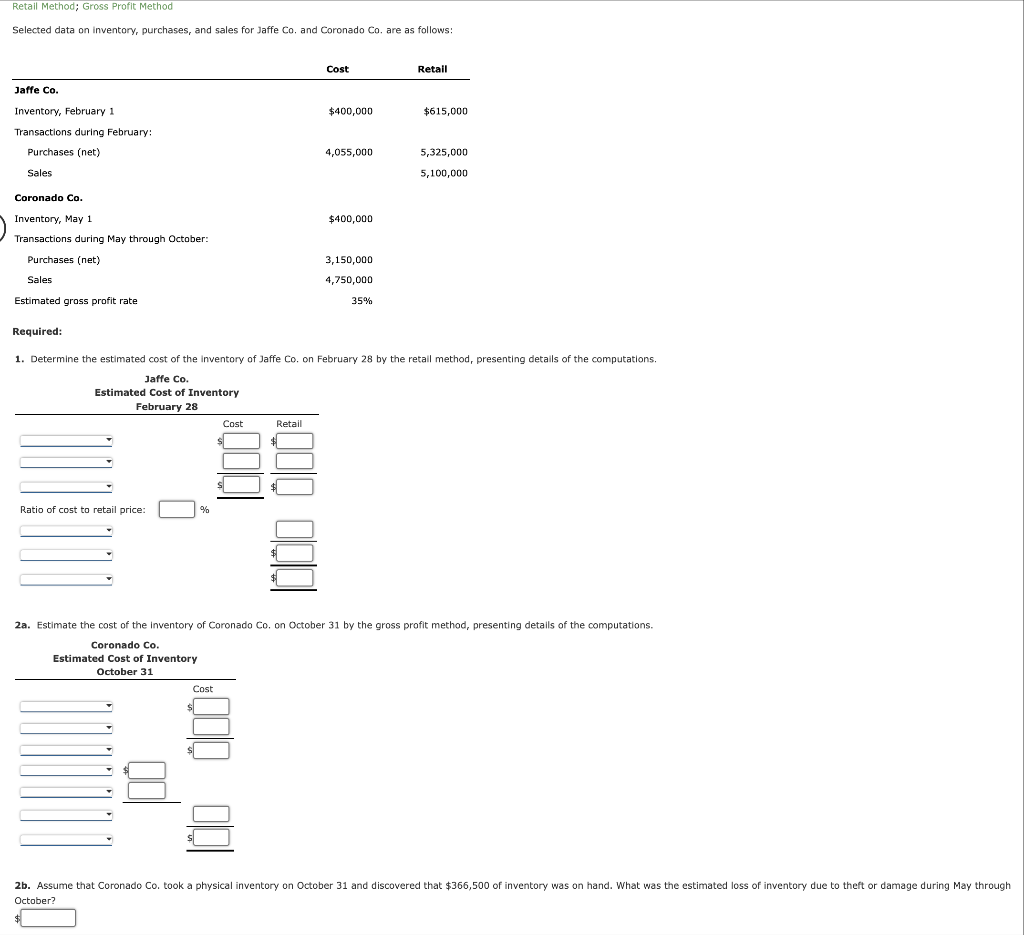Click the first Cost input in Coronado schedule
This screenshot has height=935, width=1024.
210,706
